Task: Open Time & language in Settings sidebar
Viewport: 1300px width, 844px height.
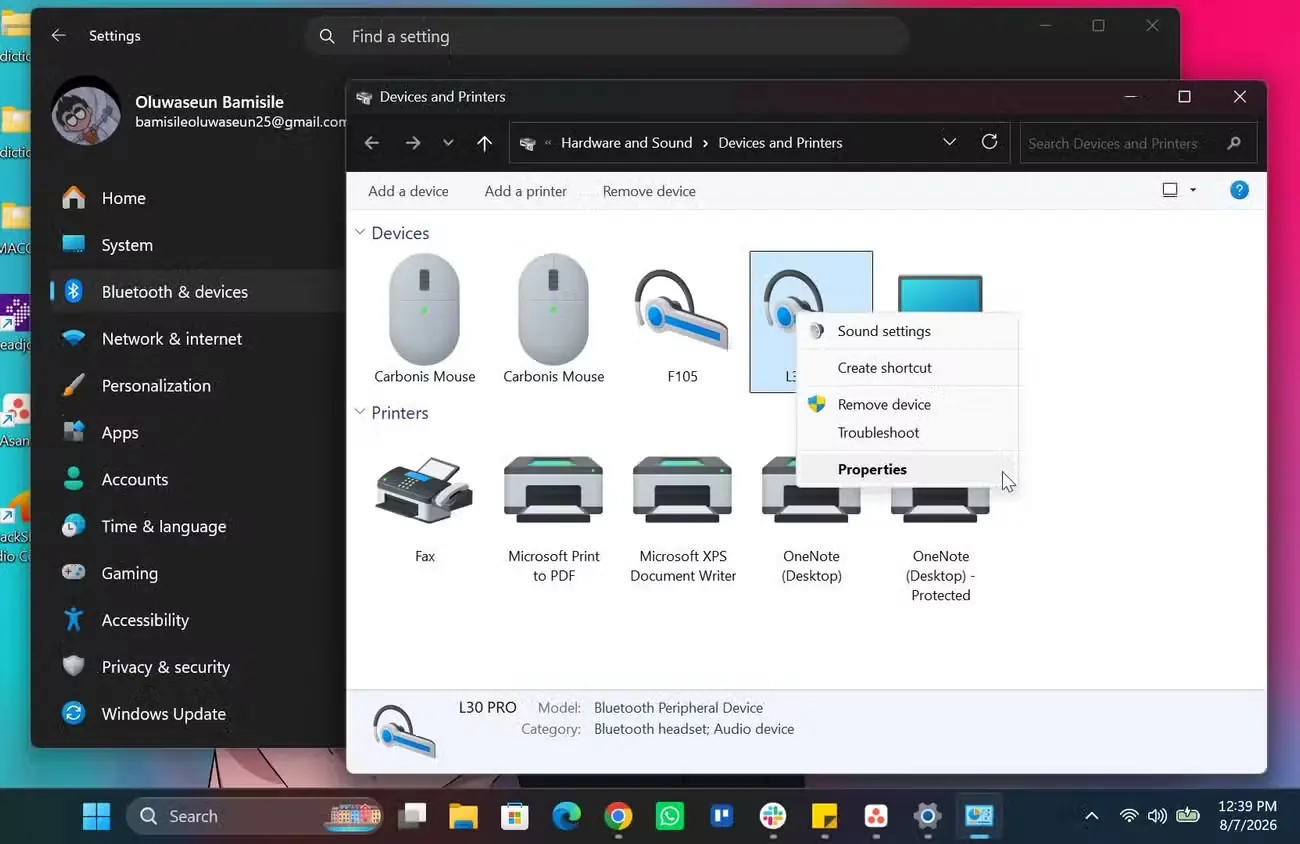Action: (197, 527)
